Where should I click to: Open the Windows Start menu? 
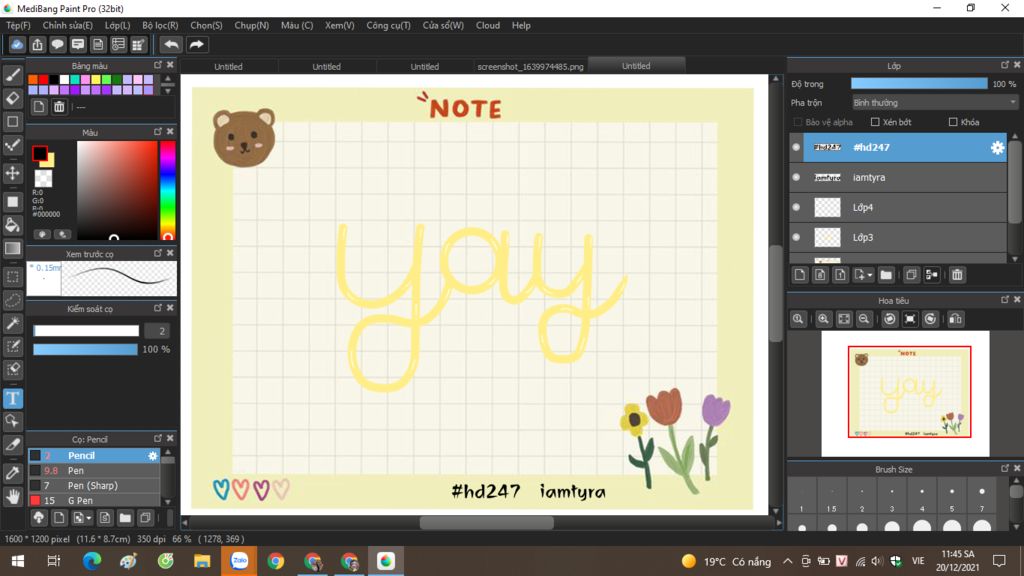coord(18,561)
